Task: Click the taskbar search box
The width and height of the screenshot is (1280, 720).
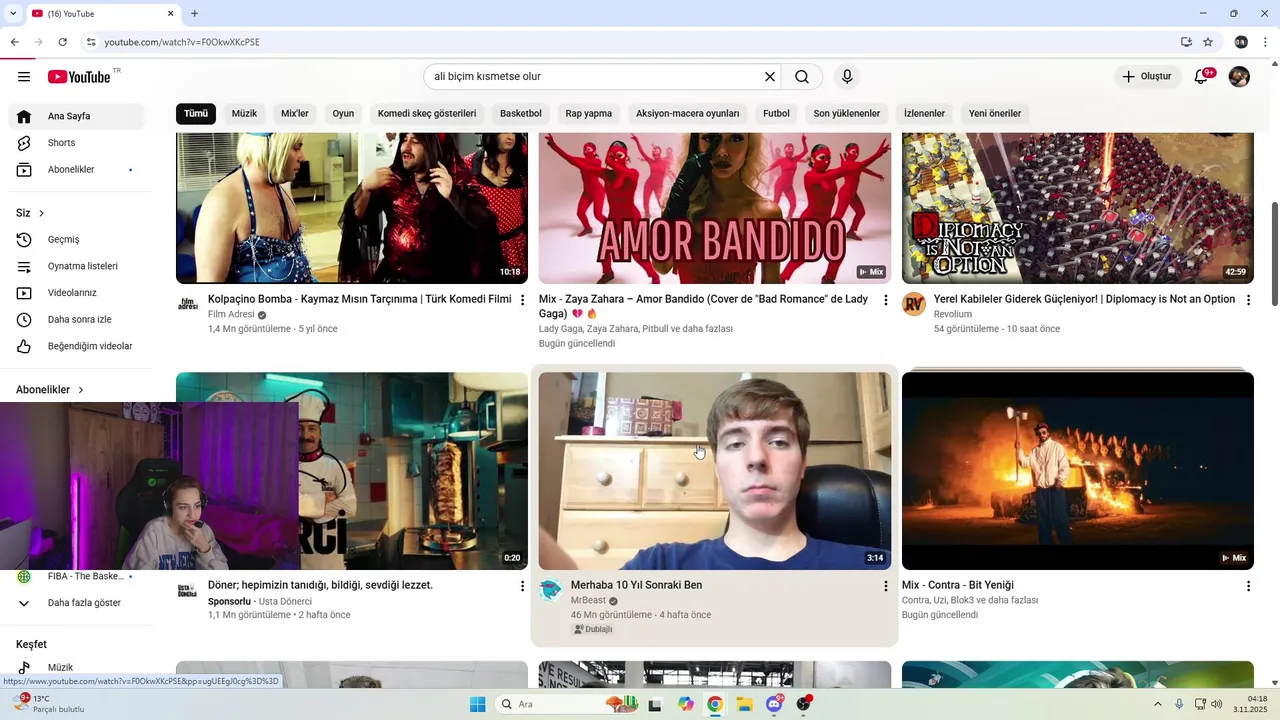Action: (x=566, y=704)
